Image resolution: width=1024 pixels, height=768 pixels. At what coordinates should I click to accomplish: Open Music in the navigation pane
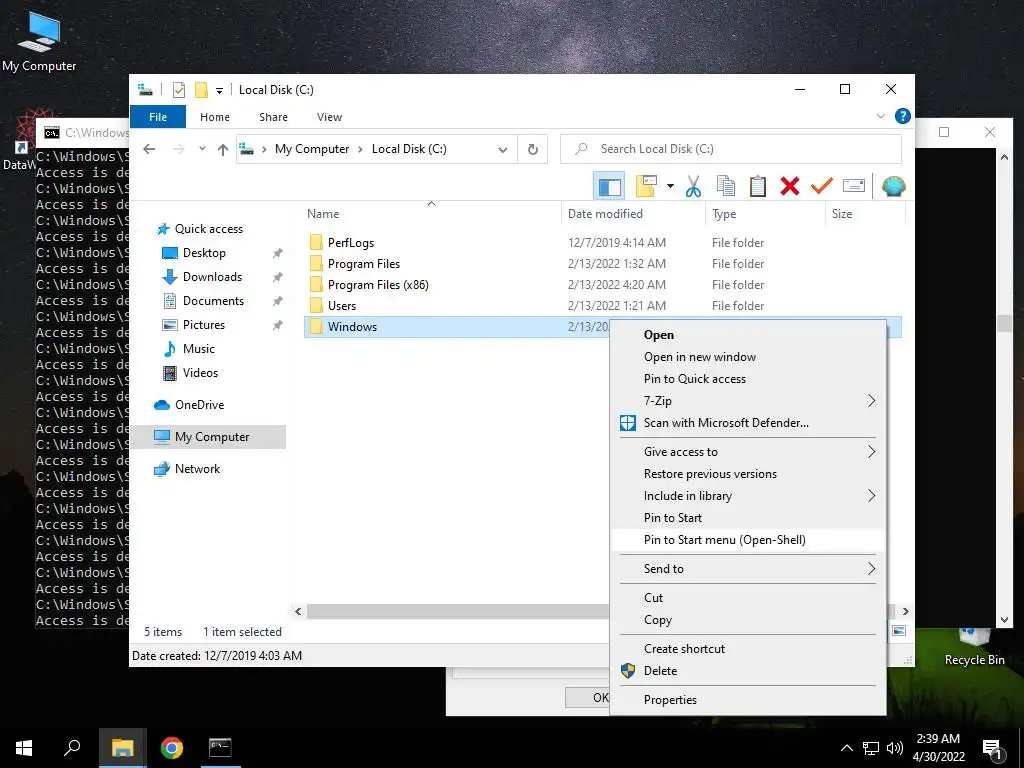click(x=199, y=349)
